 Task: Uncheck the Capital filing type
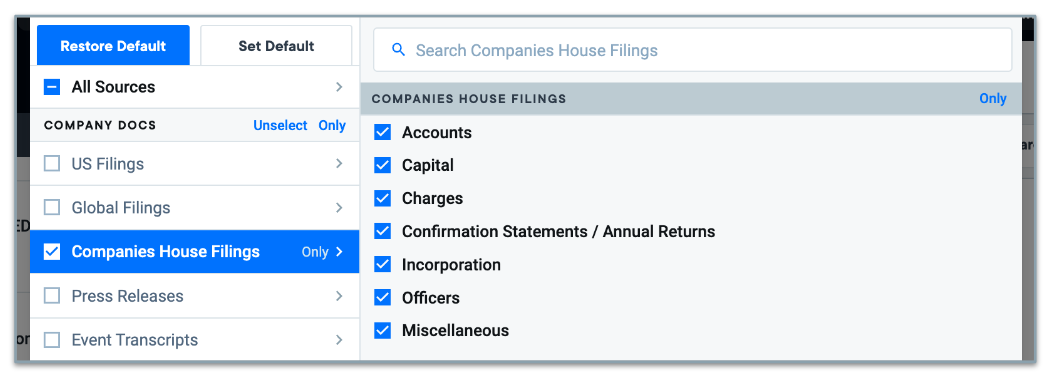382,165
